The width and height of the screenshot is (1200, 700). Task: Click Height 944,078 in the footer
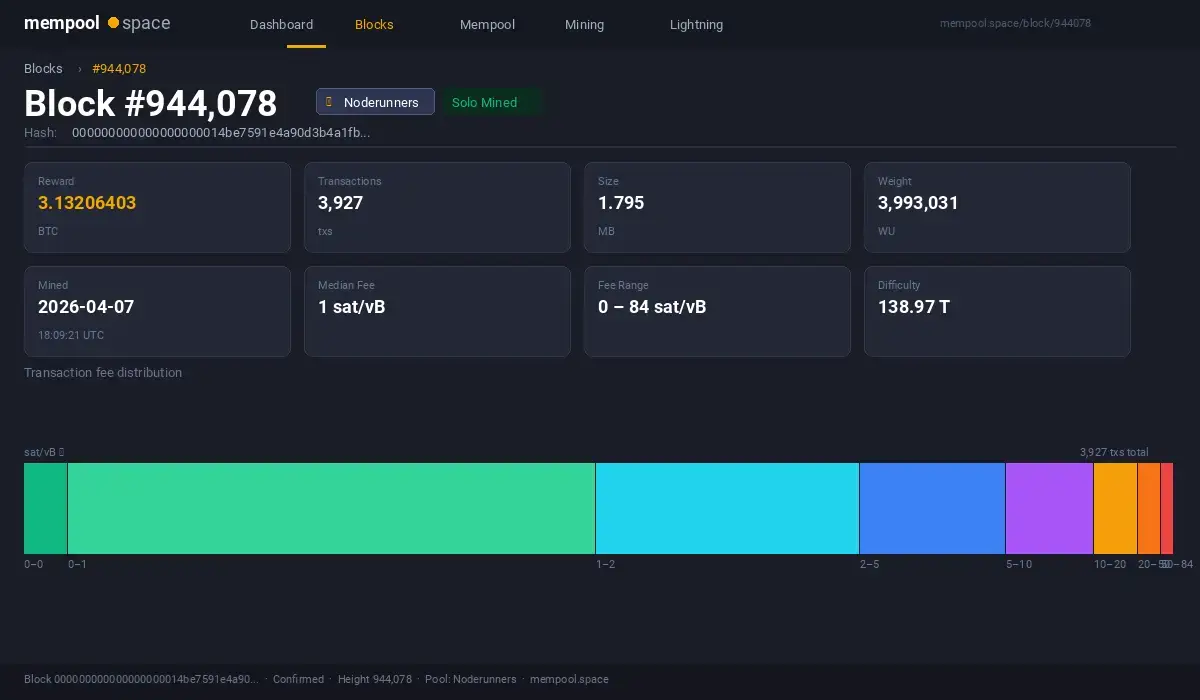point(375,679)
